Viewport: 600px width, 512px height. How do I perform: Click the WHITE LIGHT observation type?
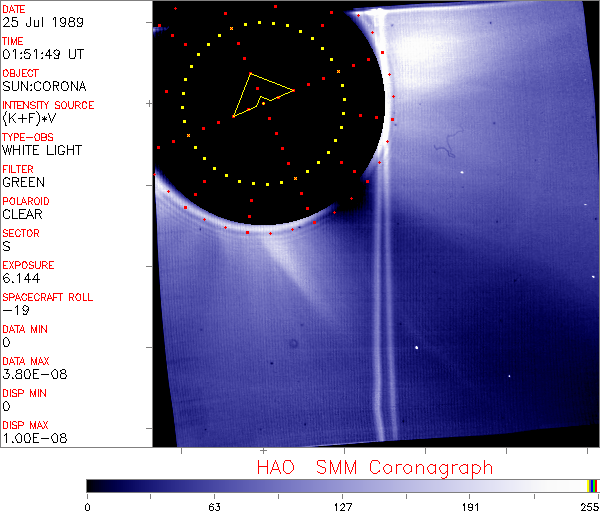coord(42,151)
